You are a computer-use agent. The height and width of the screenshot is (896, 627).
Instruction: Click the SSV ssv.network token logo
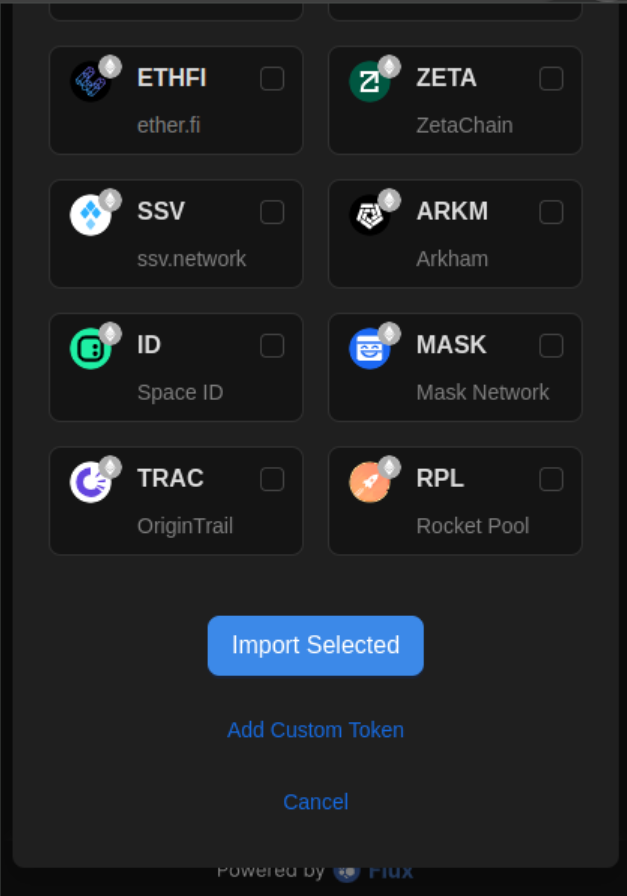pos(90,215)
